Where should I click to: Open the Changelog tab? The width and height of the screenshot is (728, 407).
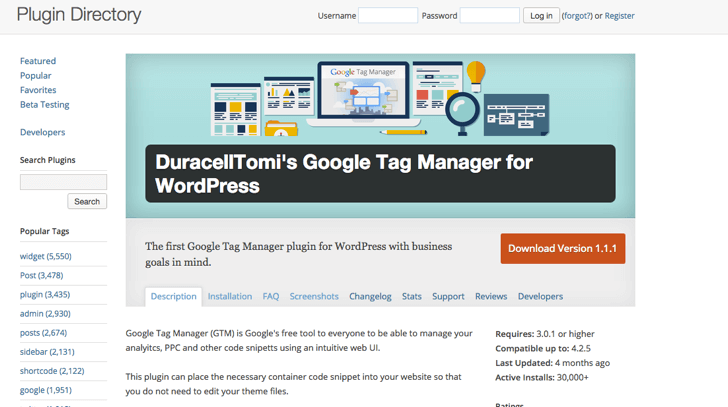(x=370, y=296)
